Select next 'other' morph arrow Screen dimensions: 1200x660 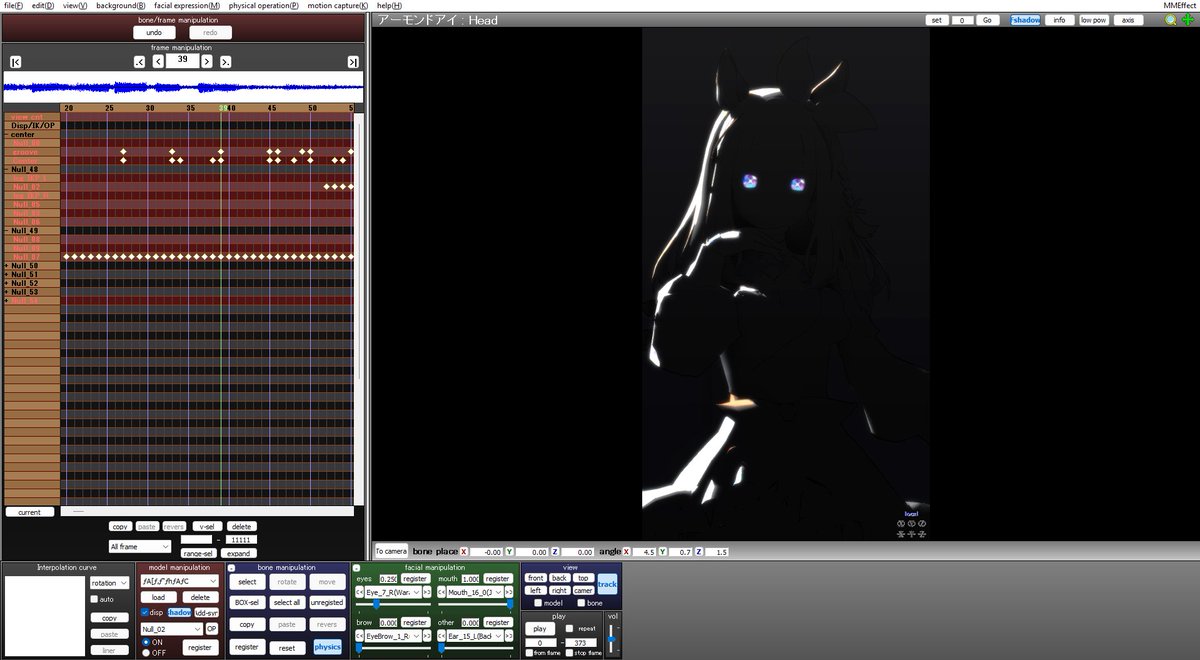(x=510, y=636)
